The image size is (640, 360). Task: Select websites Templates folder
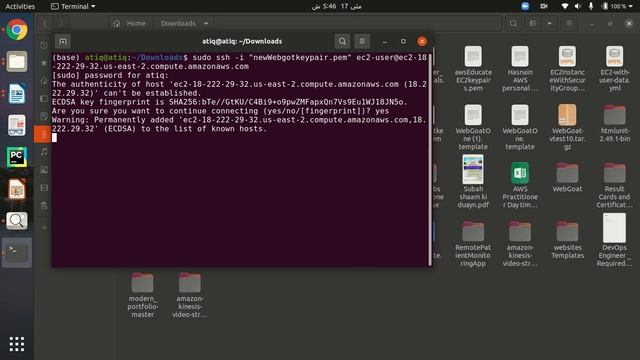(x=567, y=240)
